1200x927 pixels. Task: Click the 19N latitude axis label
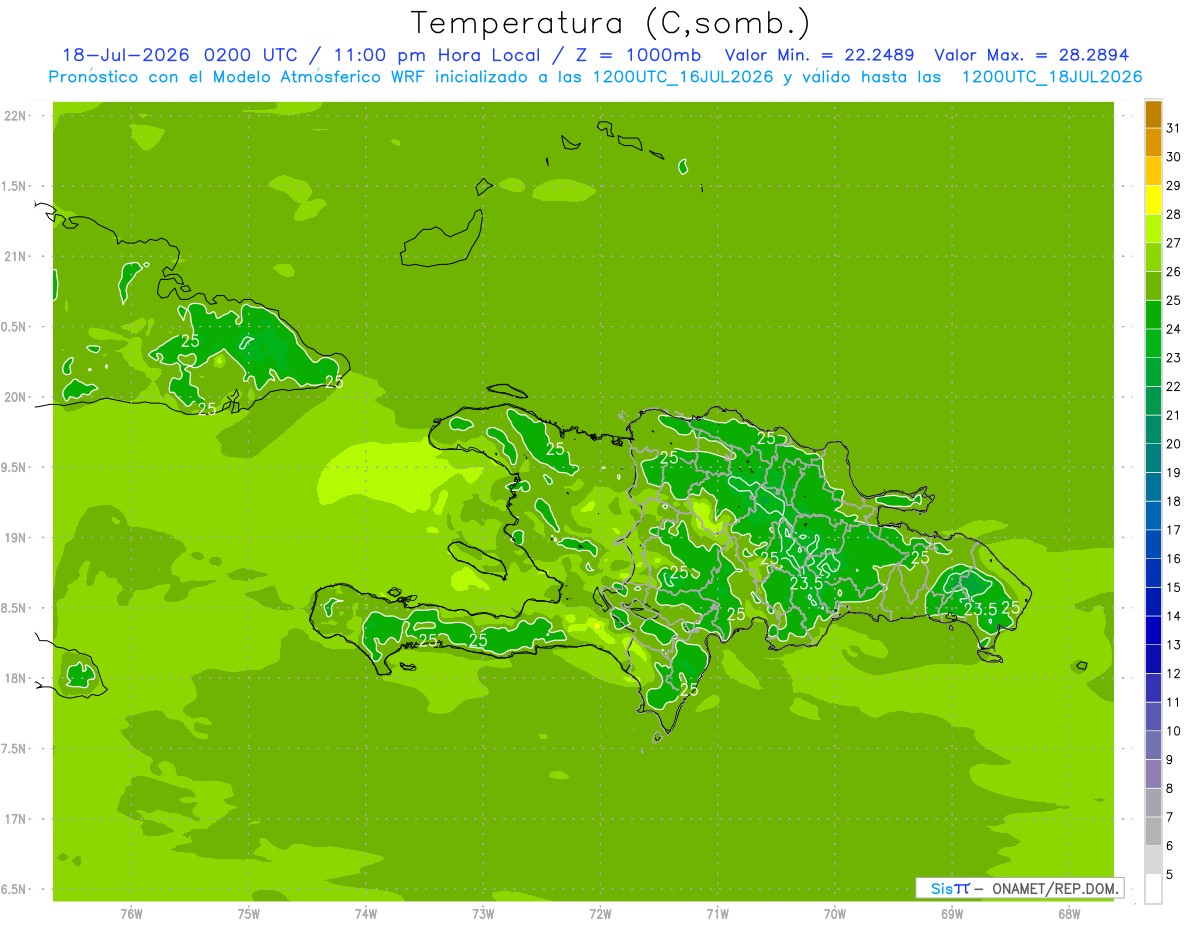17,538
